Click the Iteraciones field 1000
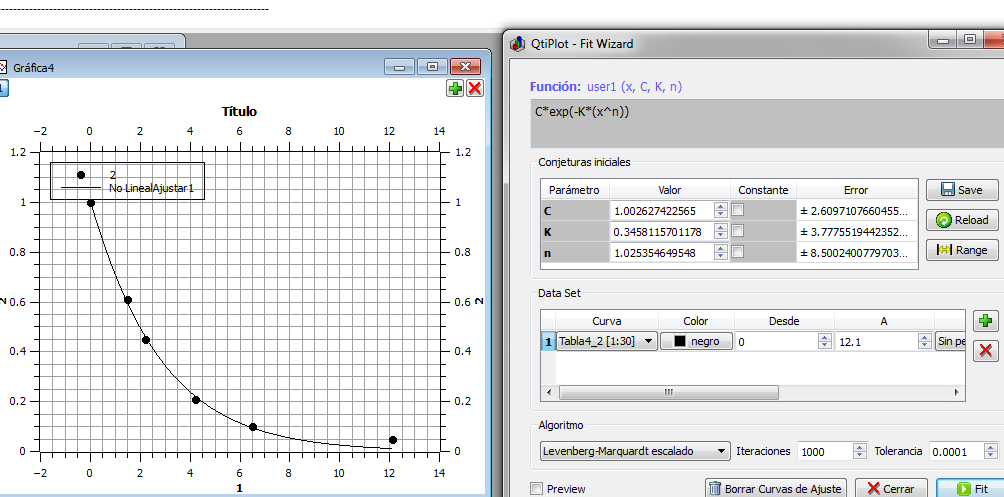The image size is (1004, 497). click(x=825, y=452)
